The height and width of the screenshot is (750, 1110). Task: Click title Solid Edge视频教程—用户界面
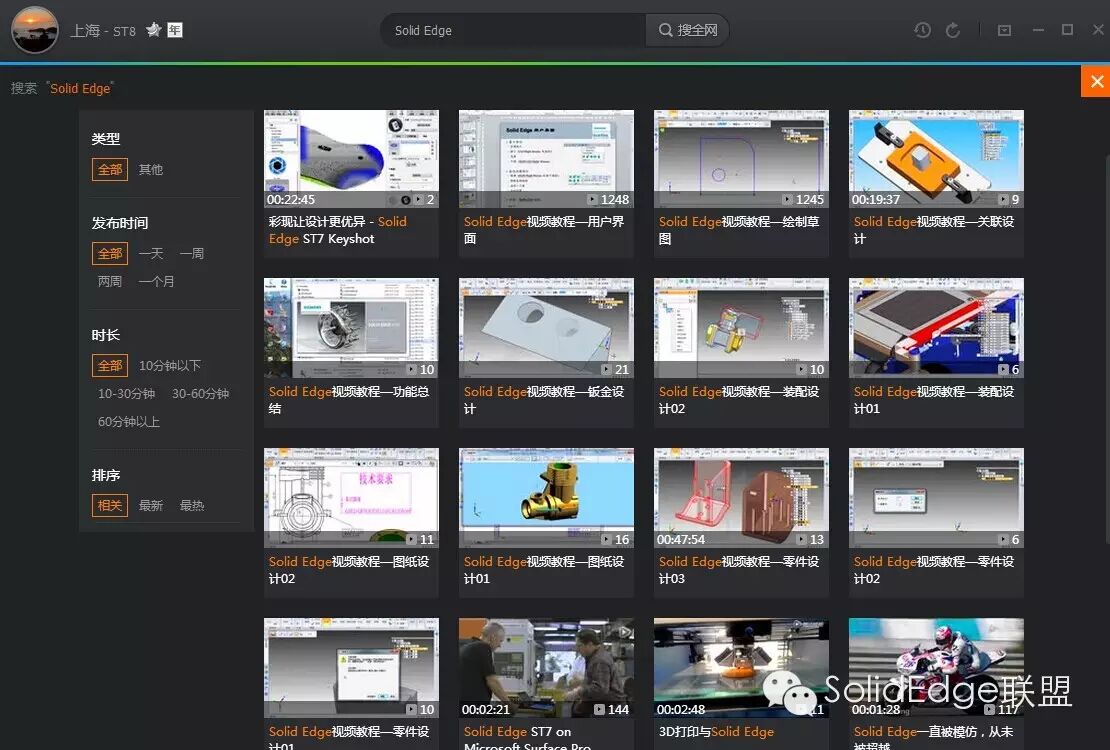click(x=544, y=230)
